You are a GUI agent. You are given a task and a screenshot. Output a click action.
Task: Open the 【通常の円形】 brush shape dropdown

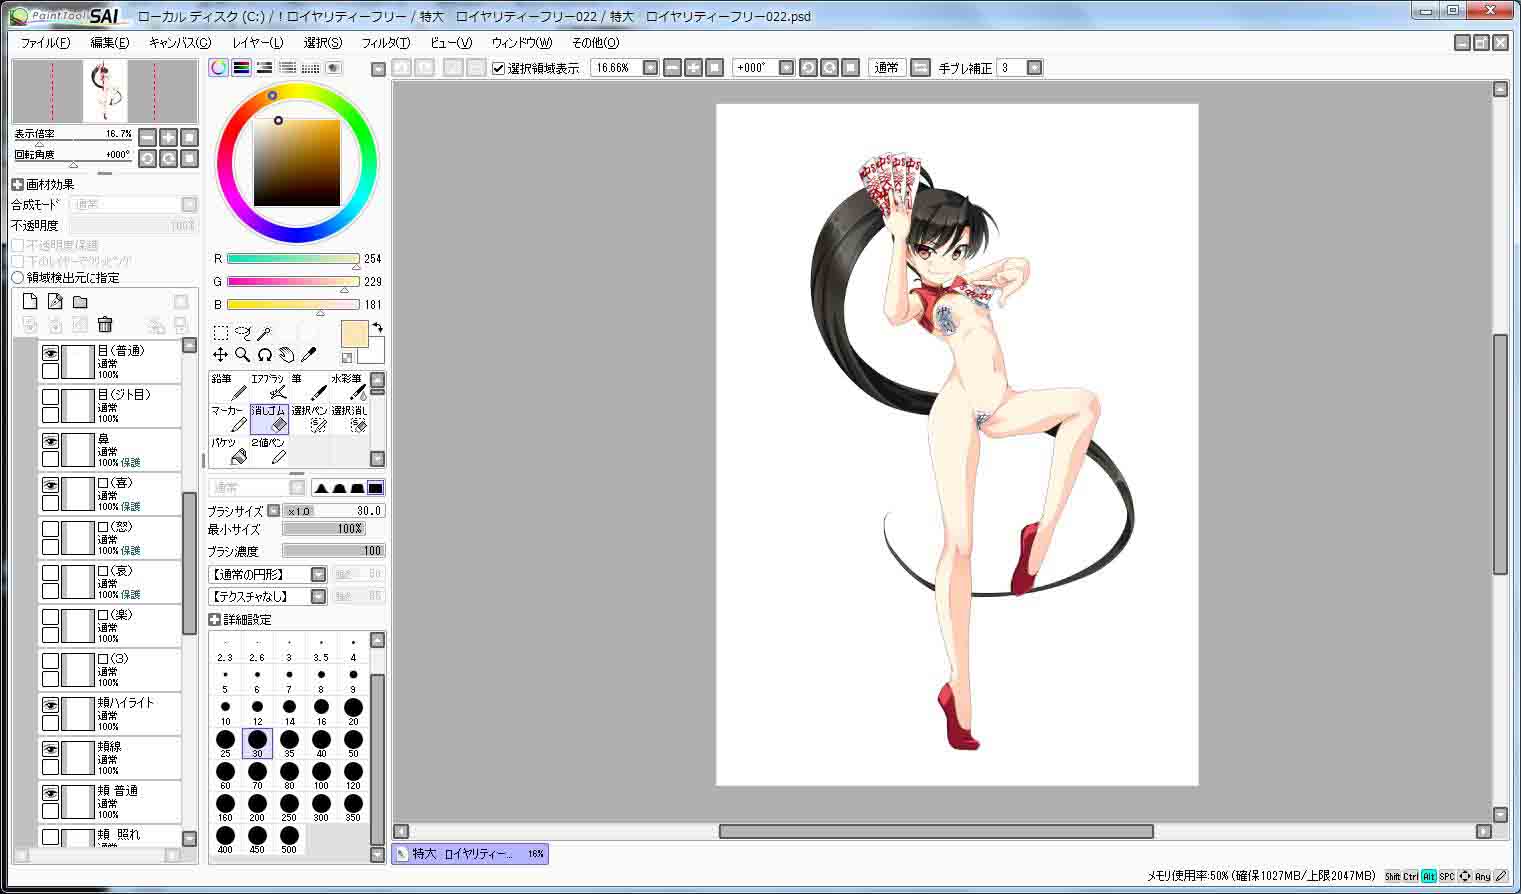(318, 574)
